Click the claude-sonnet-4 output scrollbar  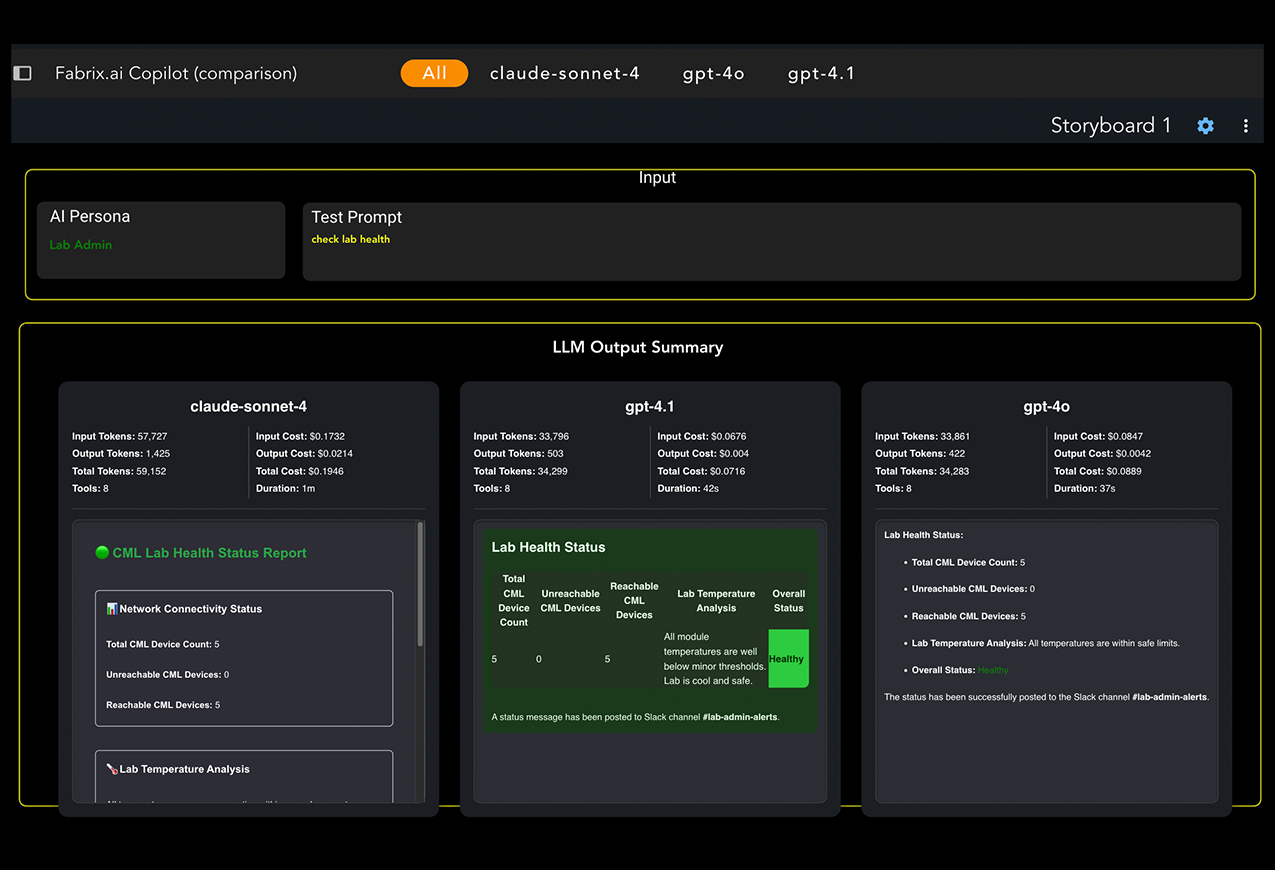click(x=420, y=585)
